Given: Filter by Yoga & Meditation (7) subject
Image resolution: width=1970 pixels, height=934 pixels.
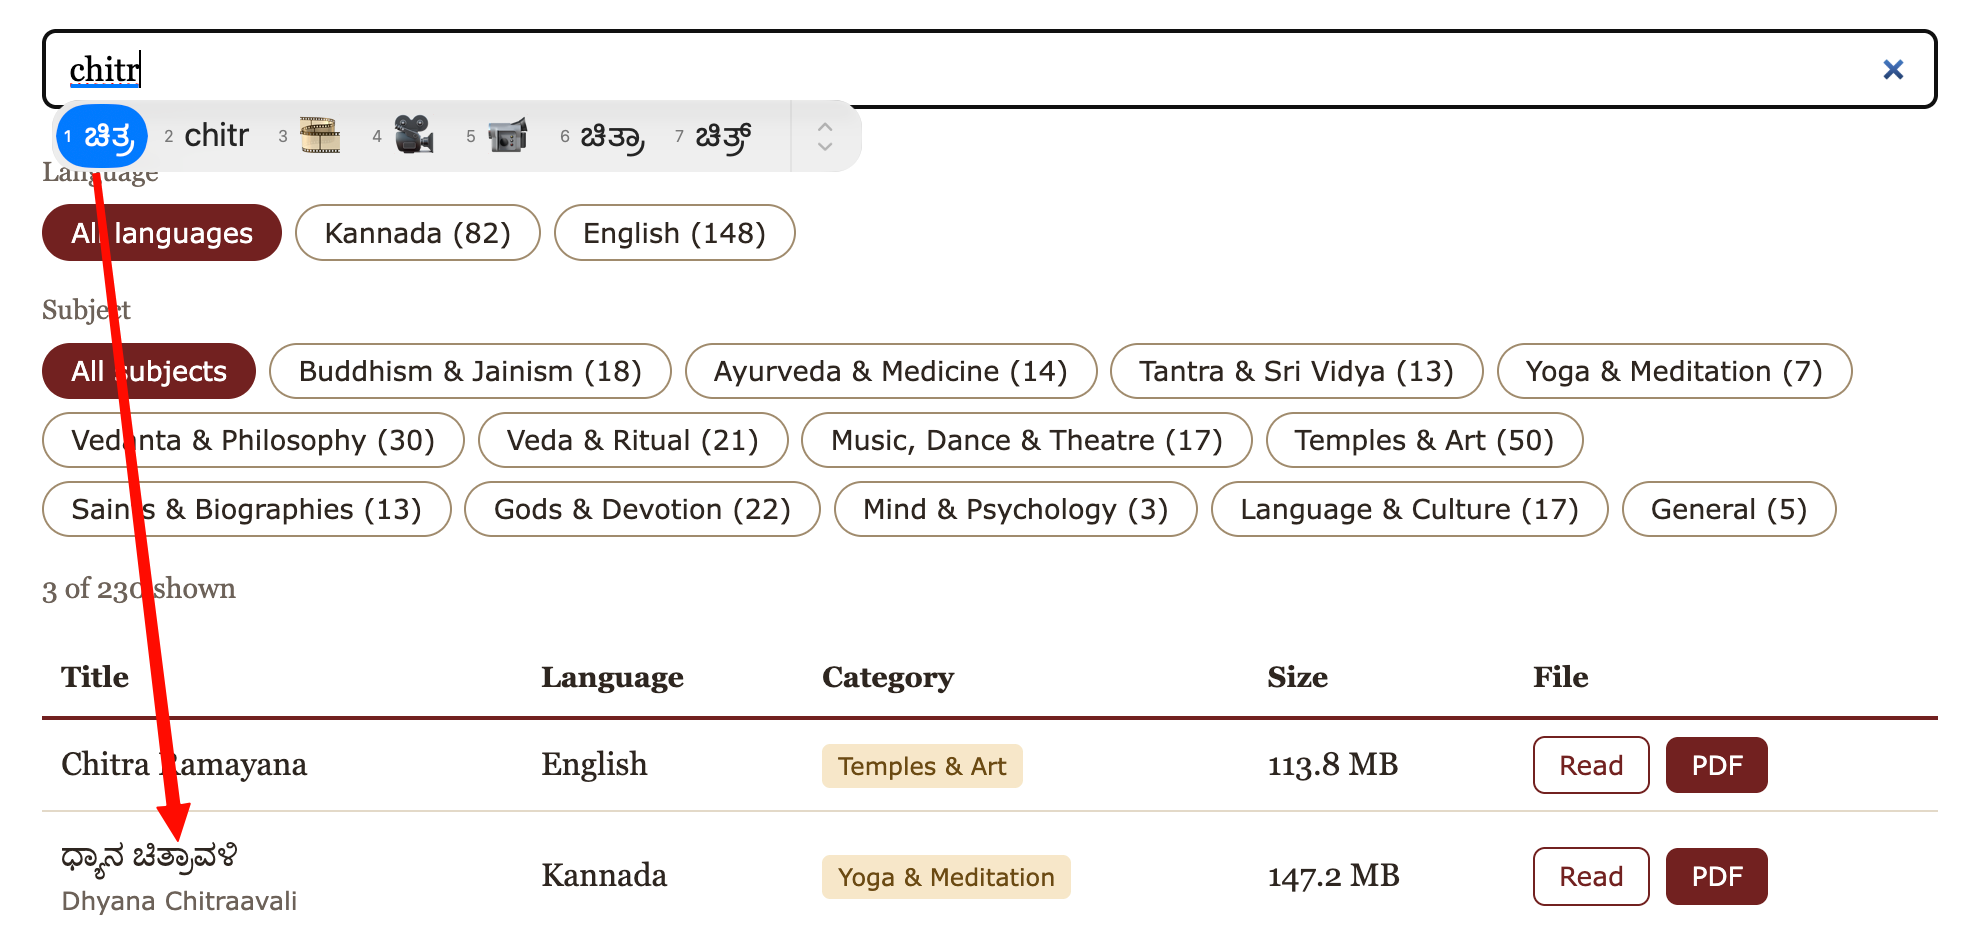Looking at the screenshot, I should (1675, 371).
